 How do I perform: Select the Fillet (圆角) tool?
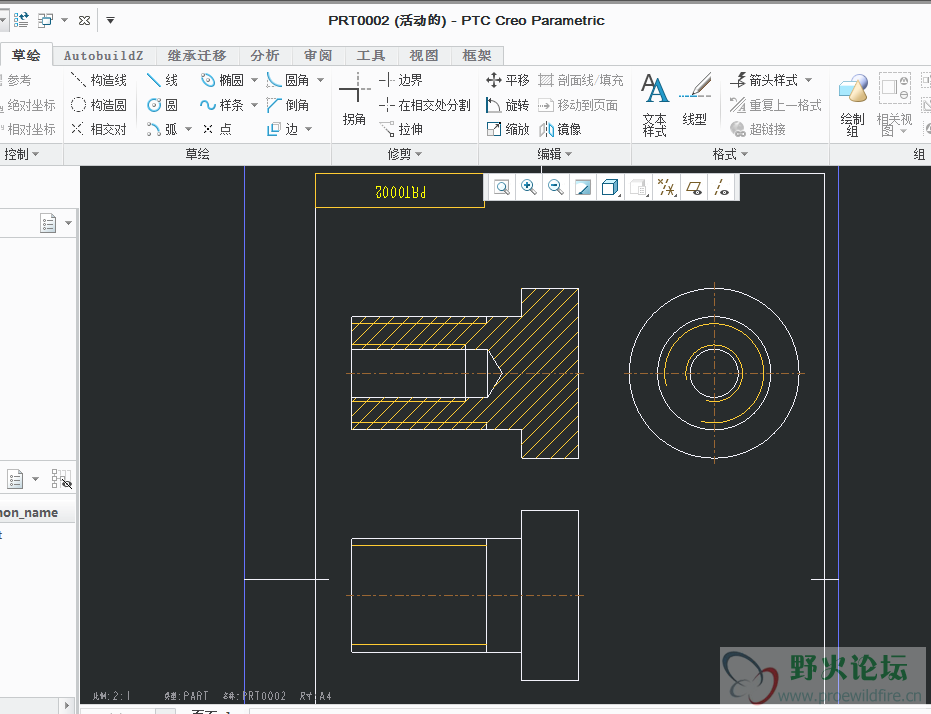pyautogui.click(x=288, y=80)
